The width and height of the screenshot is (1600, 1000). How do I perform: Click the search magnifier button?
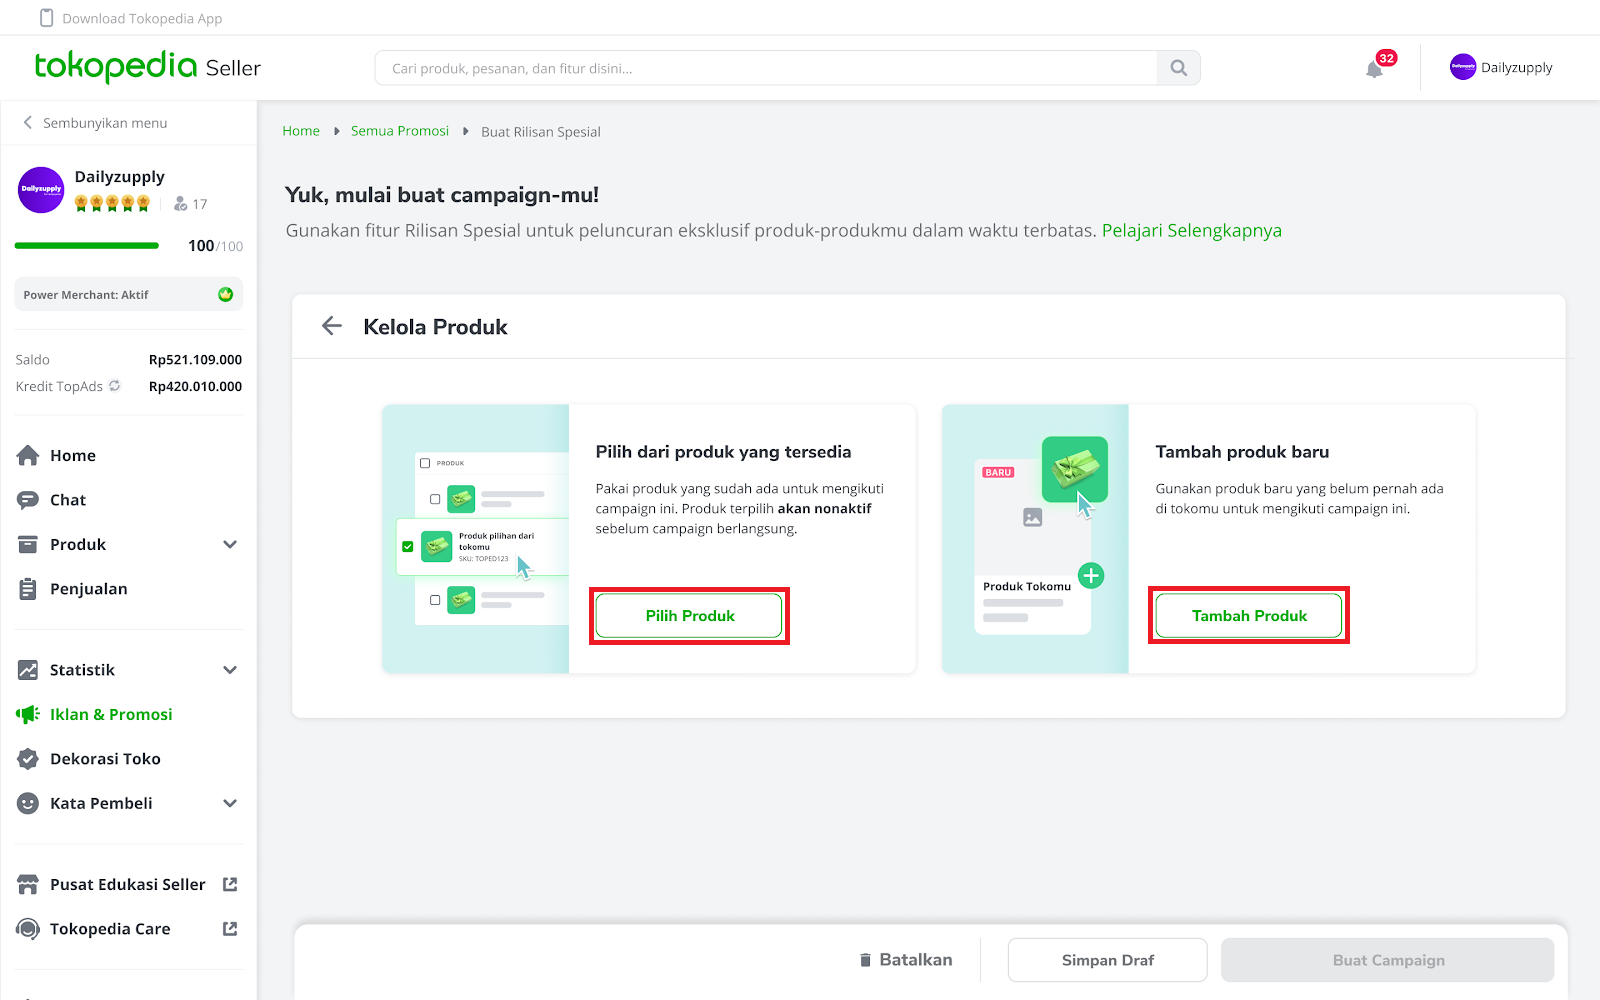pyautogui.click(x=1179, y=68)
